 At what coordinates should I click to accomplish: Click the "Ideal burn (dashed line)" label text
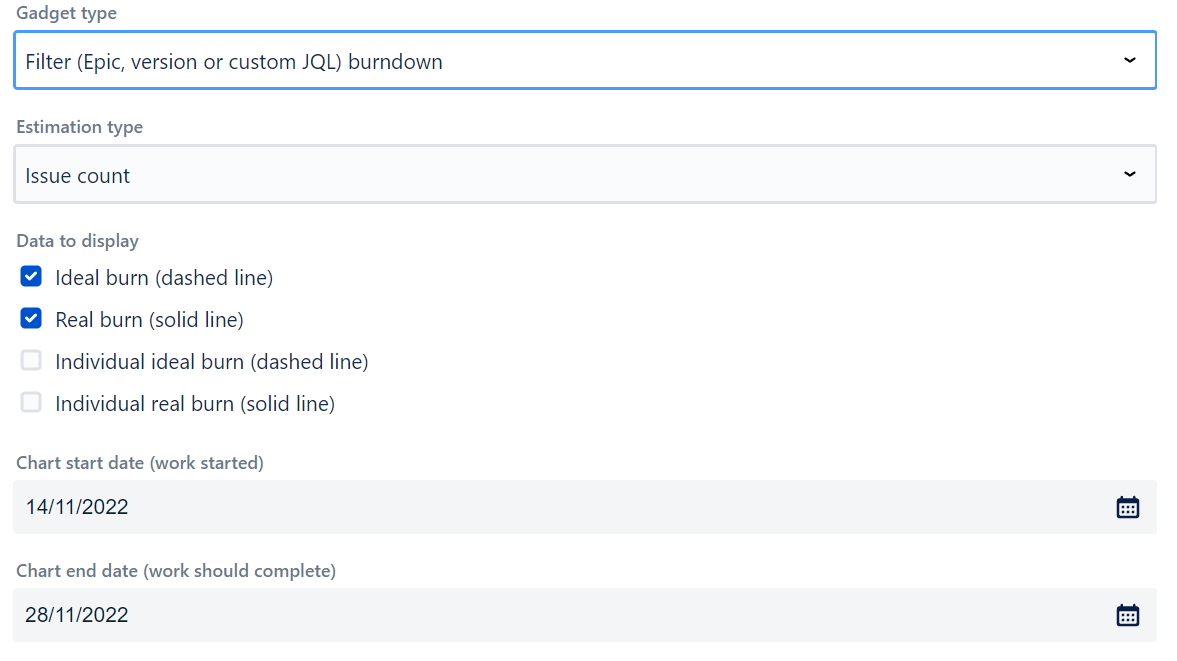[164, 278]
